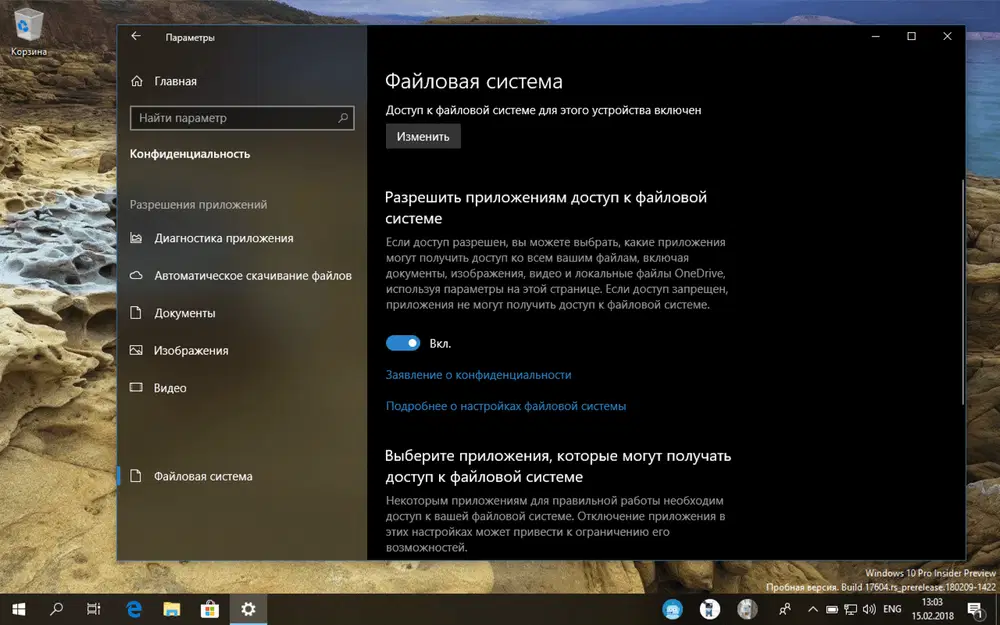Viewport: 1000px width, 625px height.
Task: Launch Microsoft Edge from taskbar
Action: click(x=133, y=610)
